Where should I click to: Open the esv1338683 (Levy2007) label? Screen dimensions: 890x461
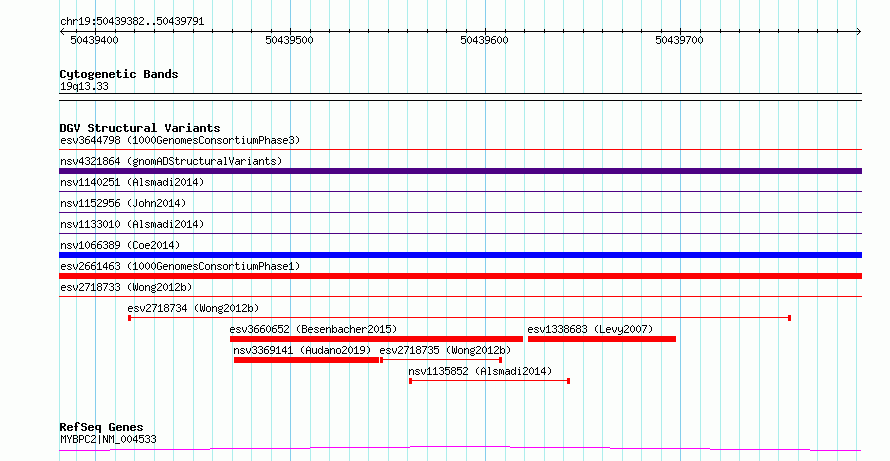tap(590, 329)
